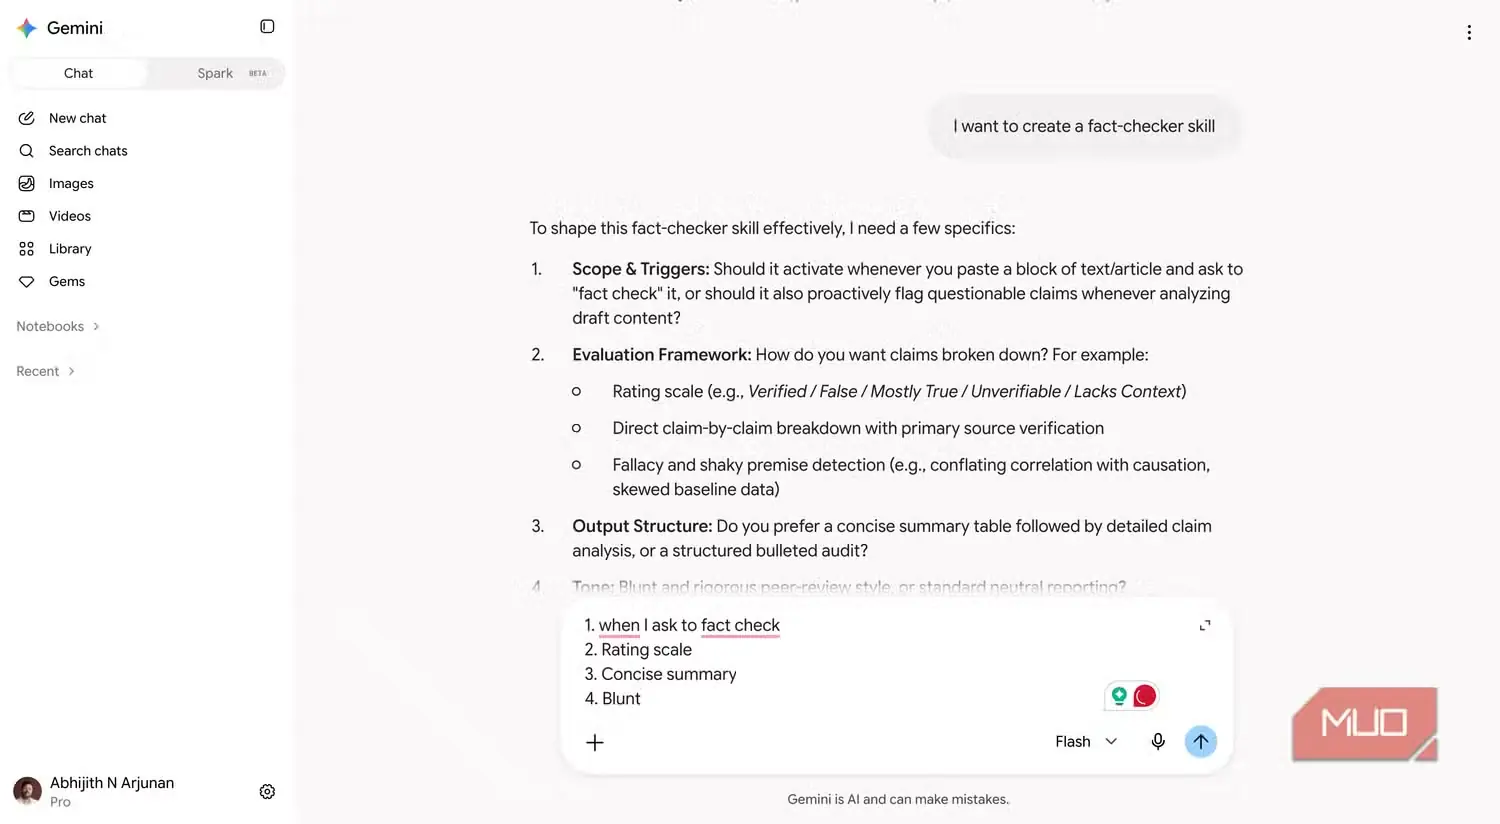Open the Videos section icon
Viewport: 1500px width, 824px height.
pos(27,216)
